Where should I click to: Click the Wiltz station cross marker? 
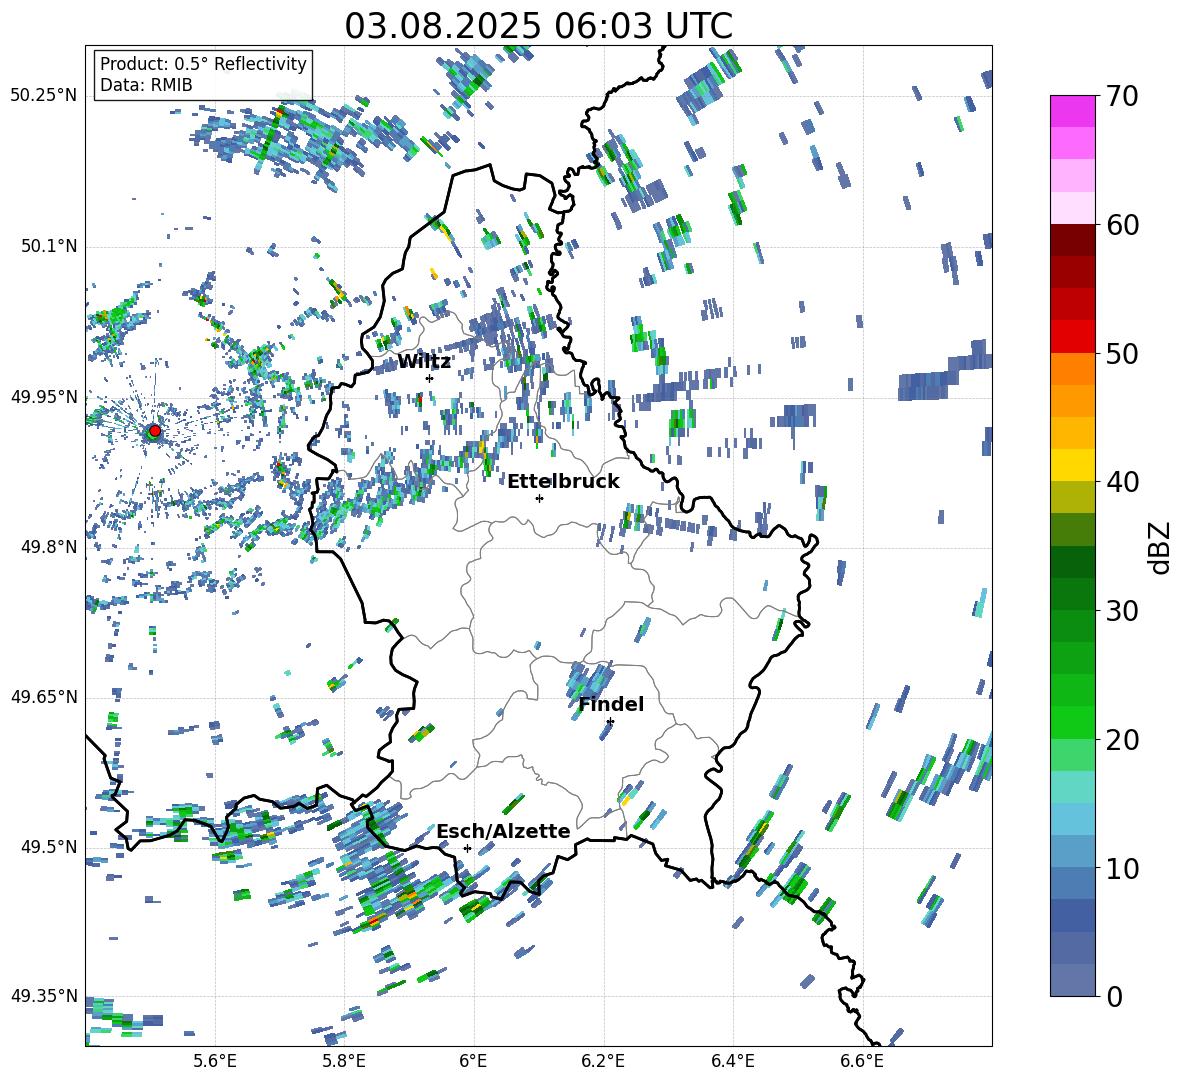pos(429,378)
